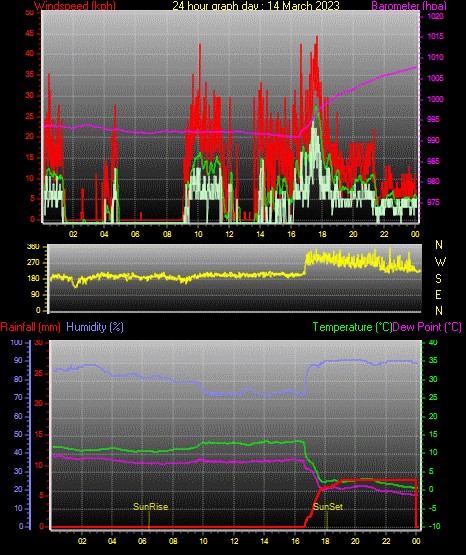Click the Windspeed (kph) axis title
Screen dimensions: 466x555
(x=75, y=6)
